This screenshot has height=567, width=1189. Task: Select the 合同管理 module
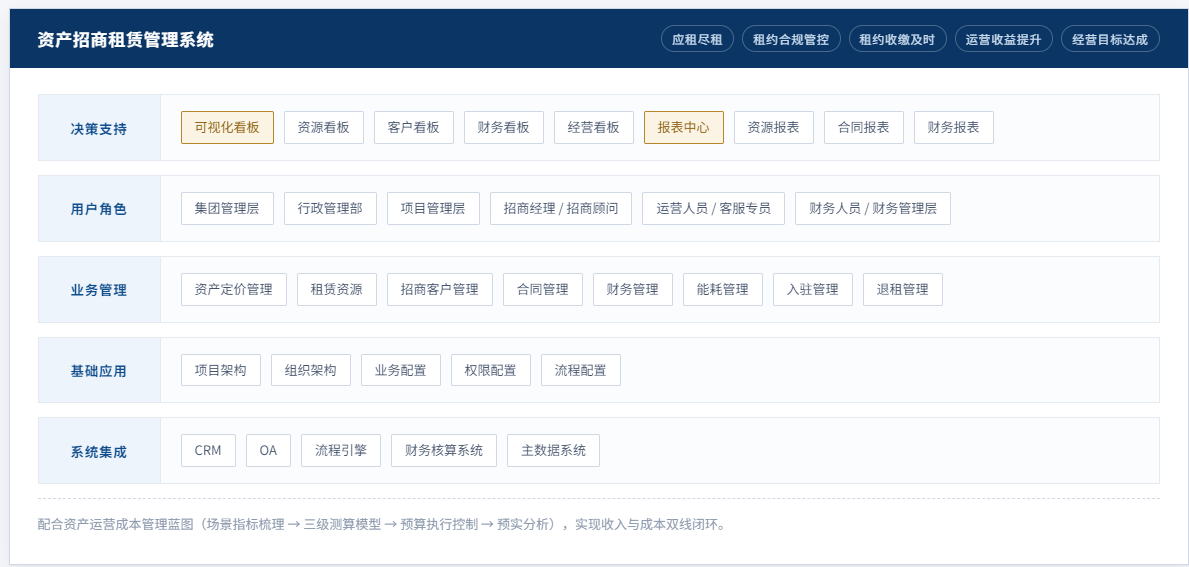[543, 290]
